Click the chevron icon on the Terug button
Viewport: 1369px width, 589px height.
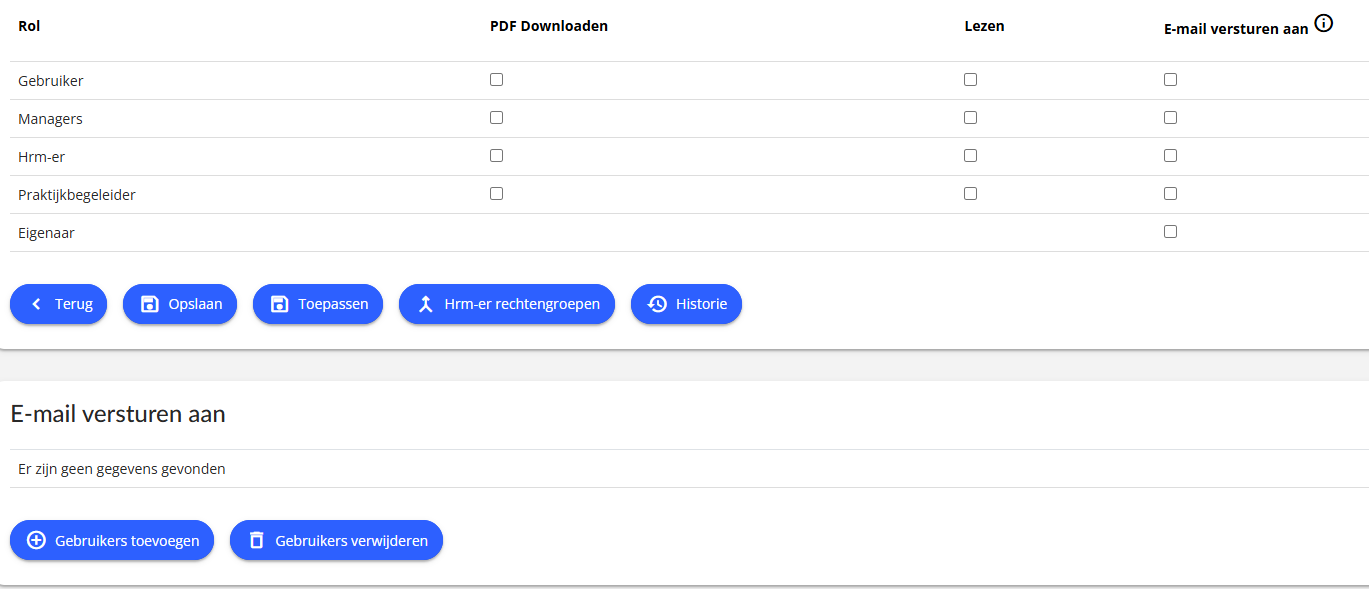pos(37,304)
